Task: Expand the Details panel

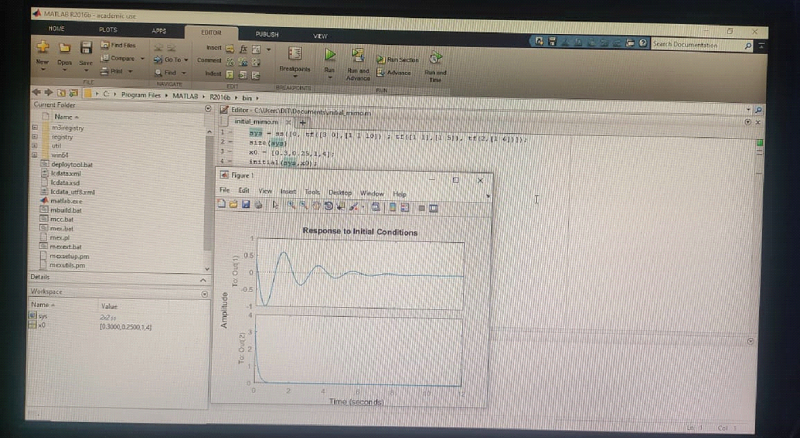Action: click(x=203, y=280)
